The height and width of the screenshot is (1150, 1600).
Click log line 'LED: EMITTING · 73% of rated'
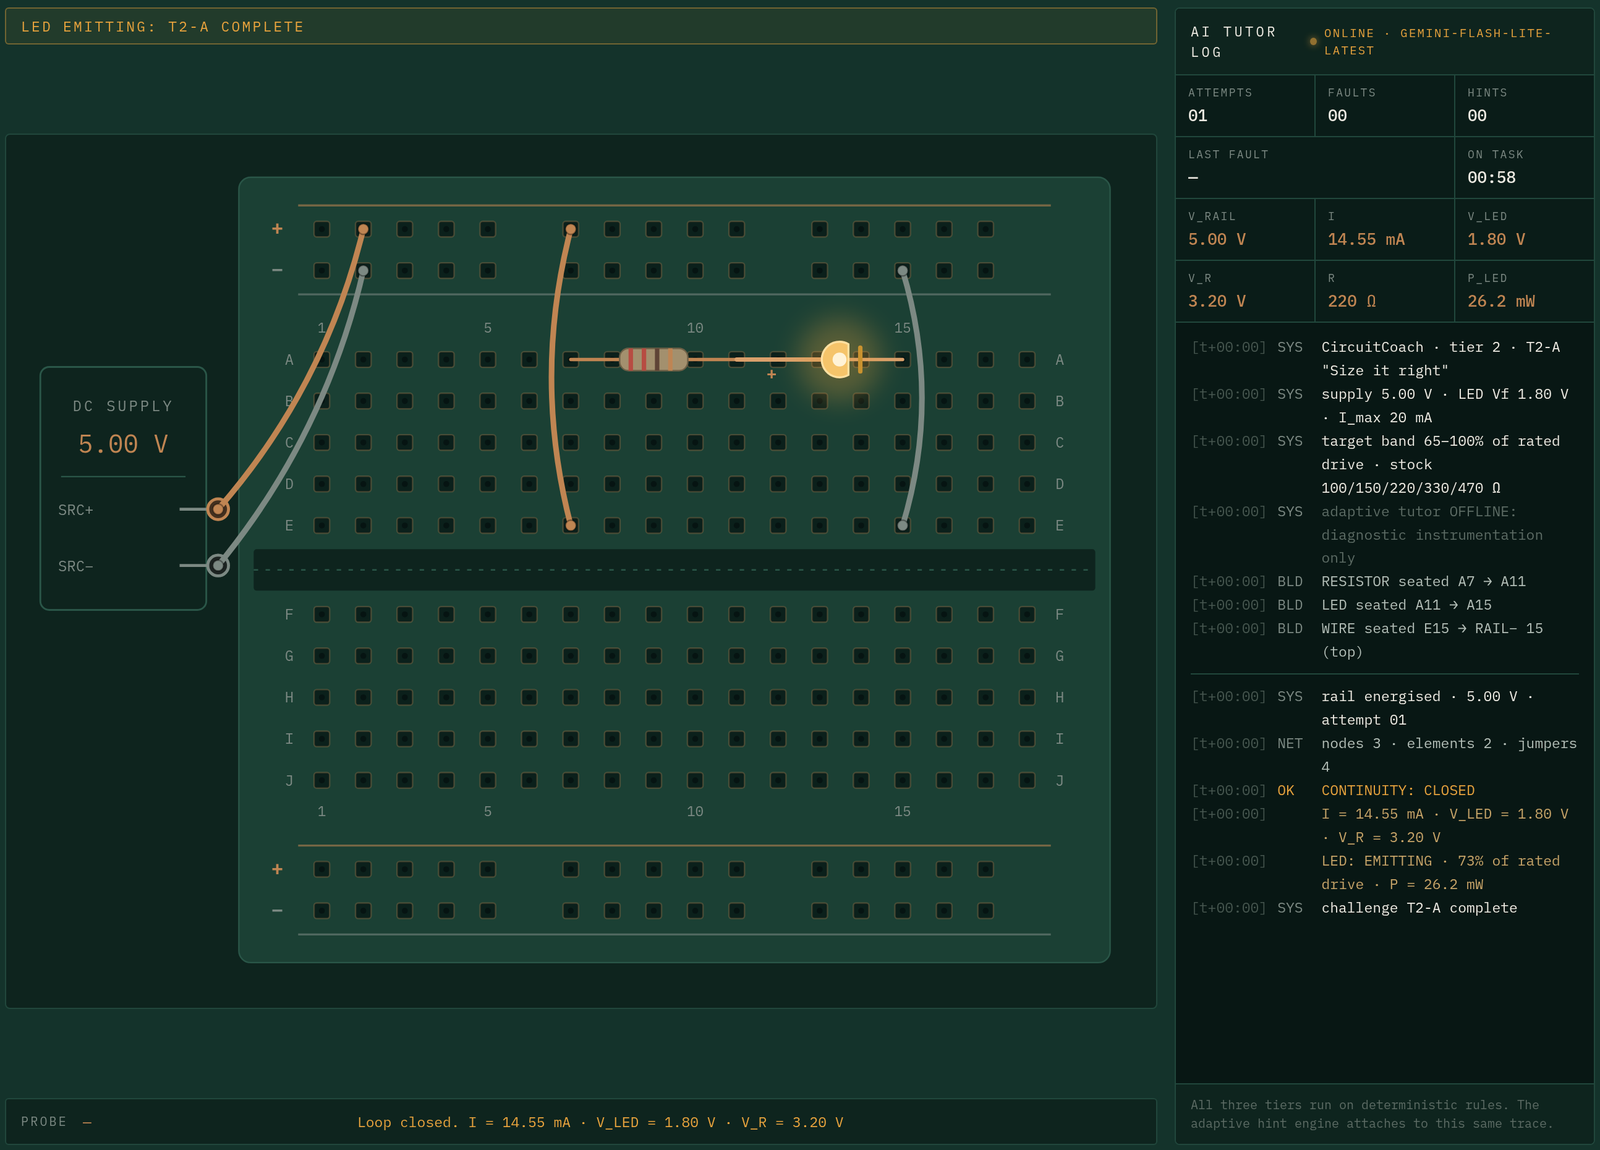[1384, 872]
